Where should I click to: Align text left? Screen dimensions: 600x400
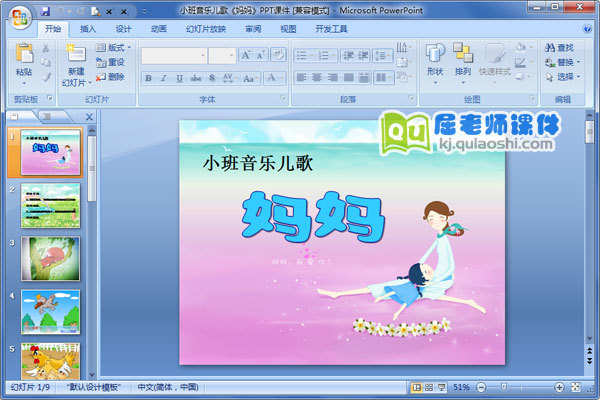(302, 78)
